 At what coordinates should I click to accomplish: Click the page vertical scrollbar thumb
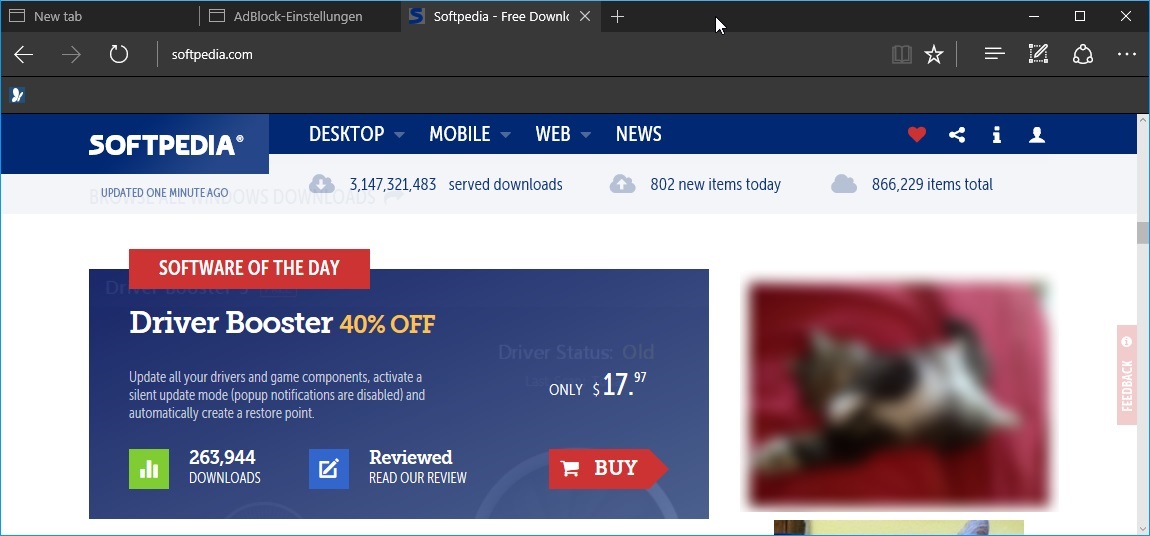coord(1143,232)
